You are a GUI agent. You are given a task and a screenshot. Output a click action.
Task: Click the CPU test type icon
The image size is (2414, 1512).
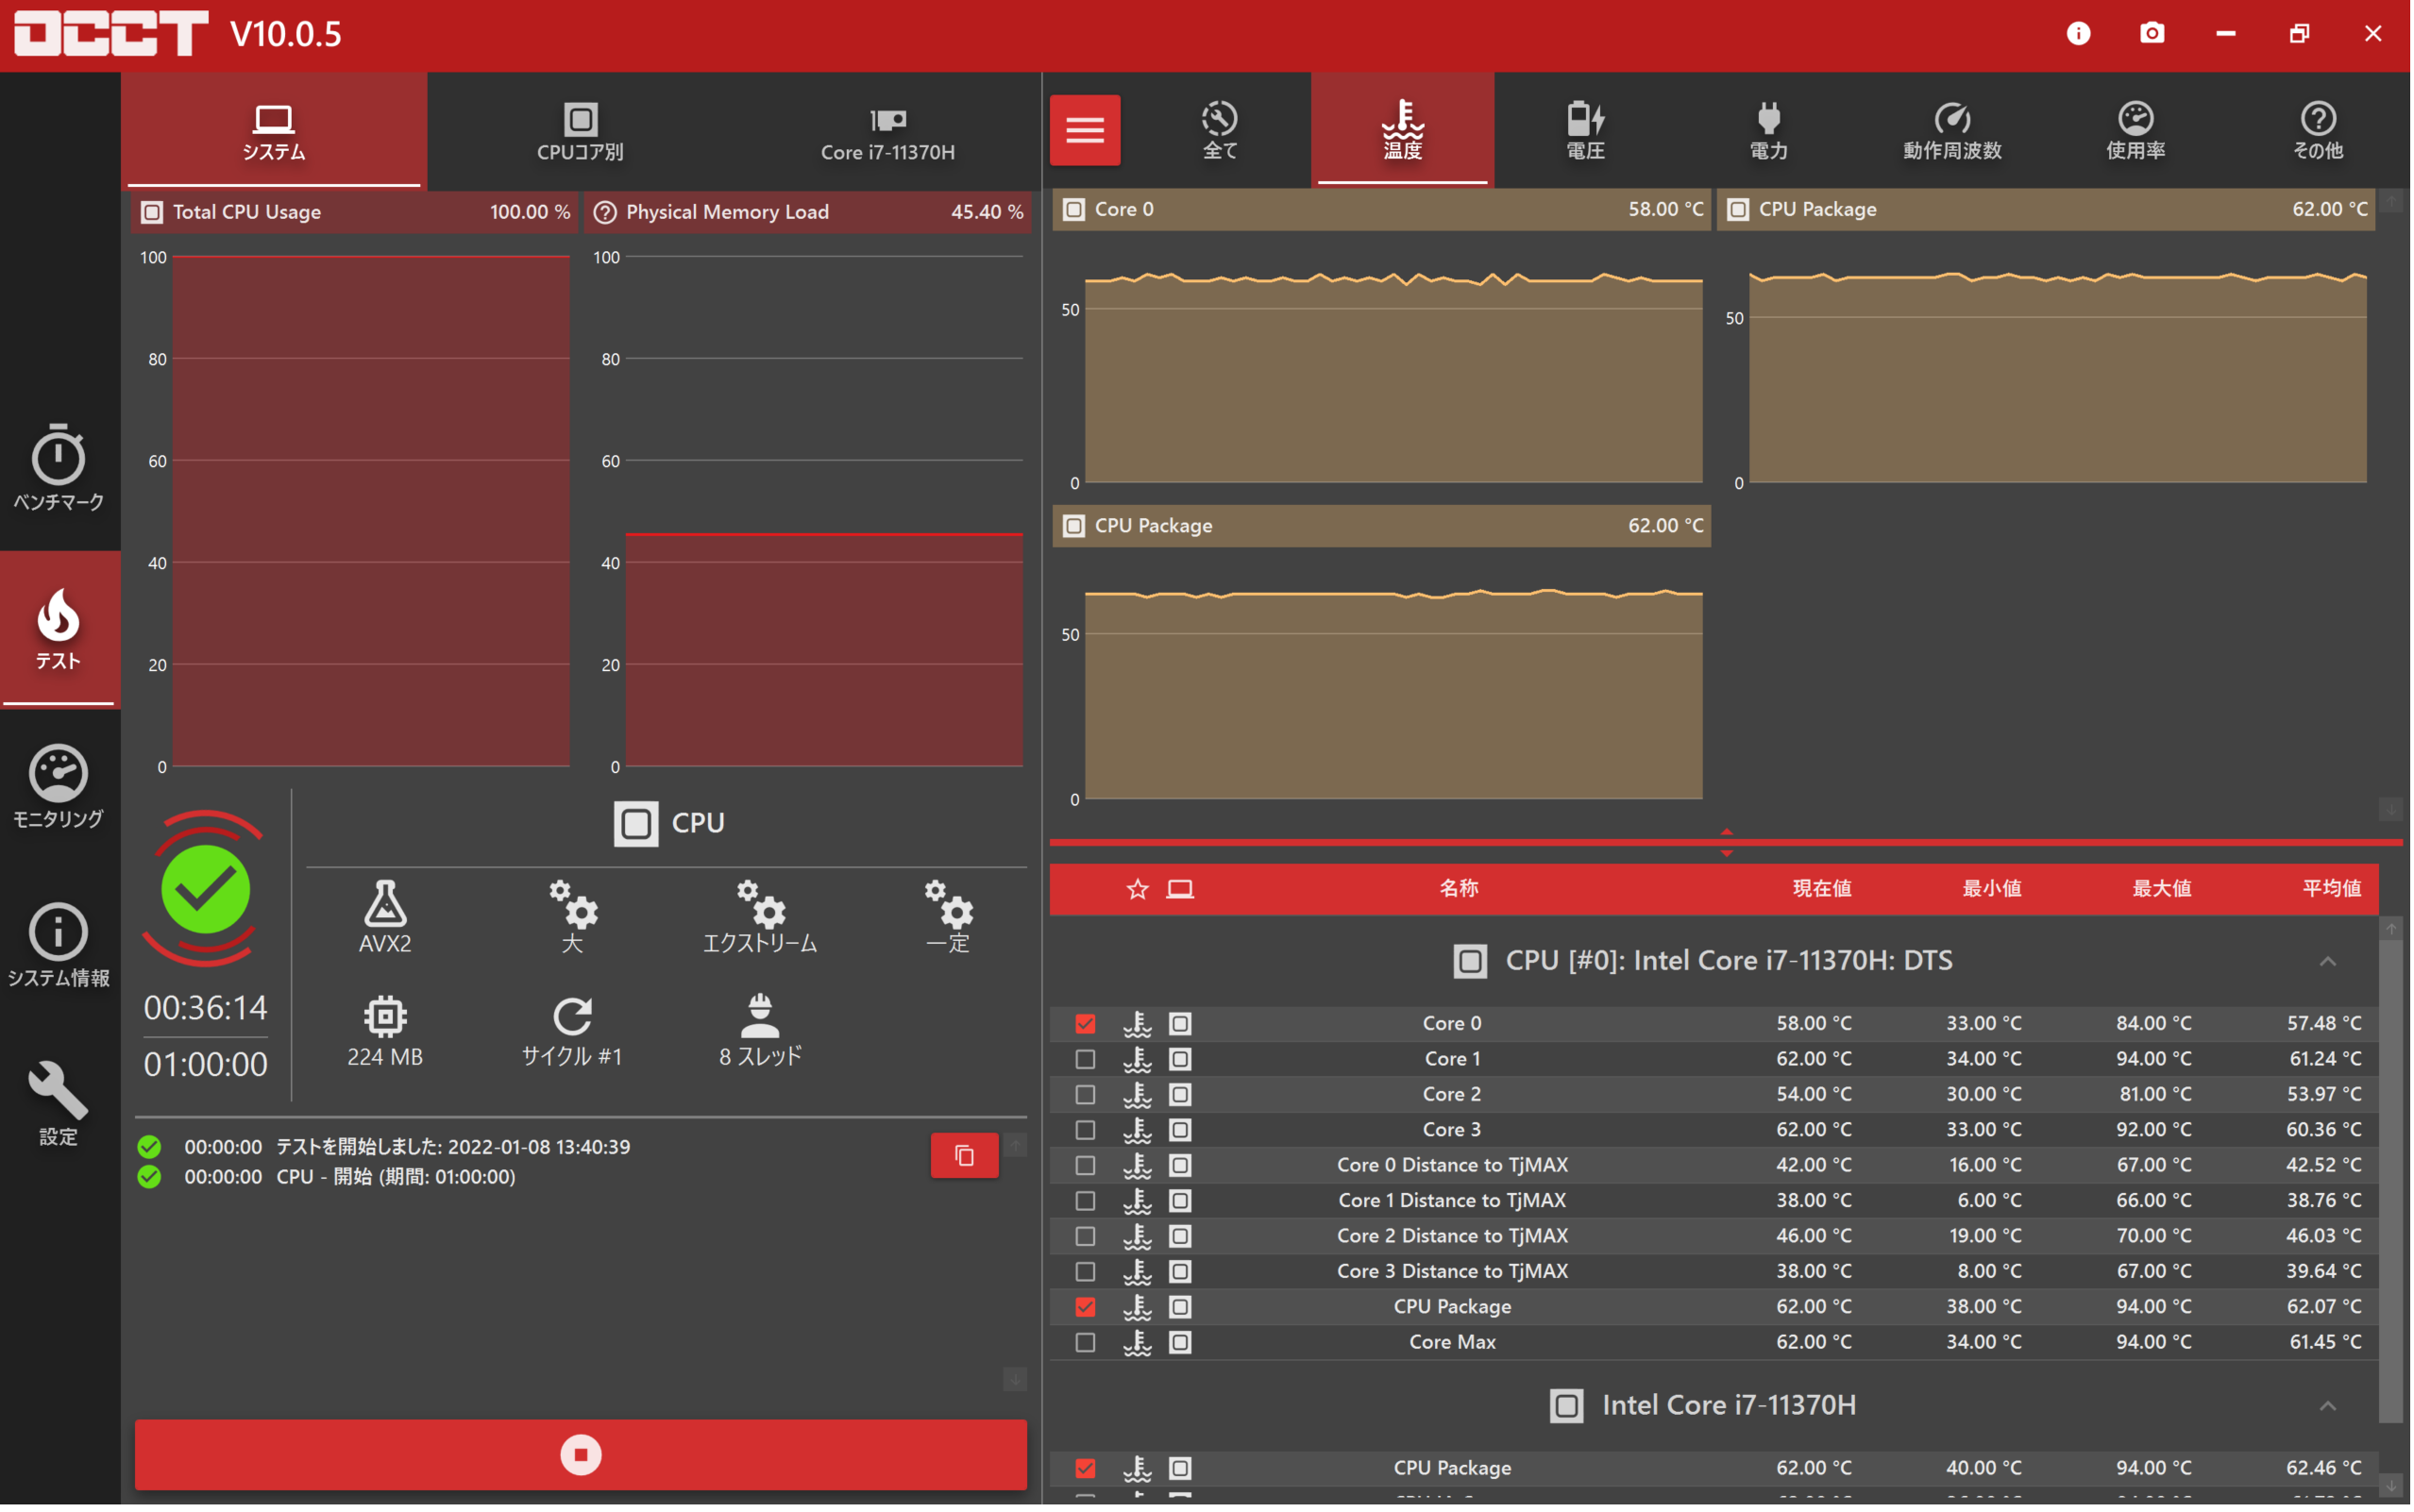coord(637,825)
